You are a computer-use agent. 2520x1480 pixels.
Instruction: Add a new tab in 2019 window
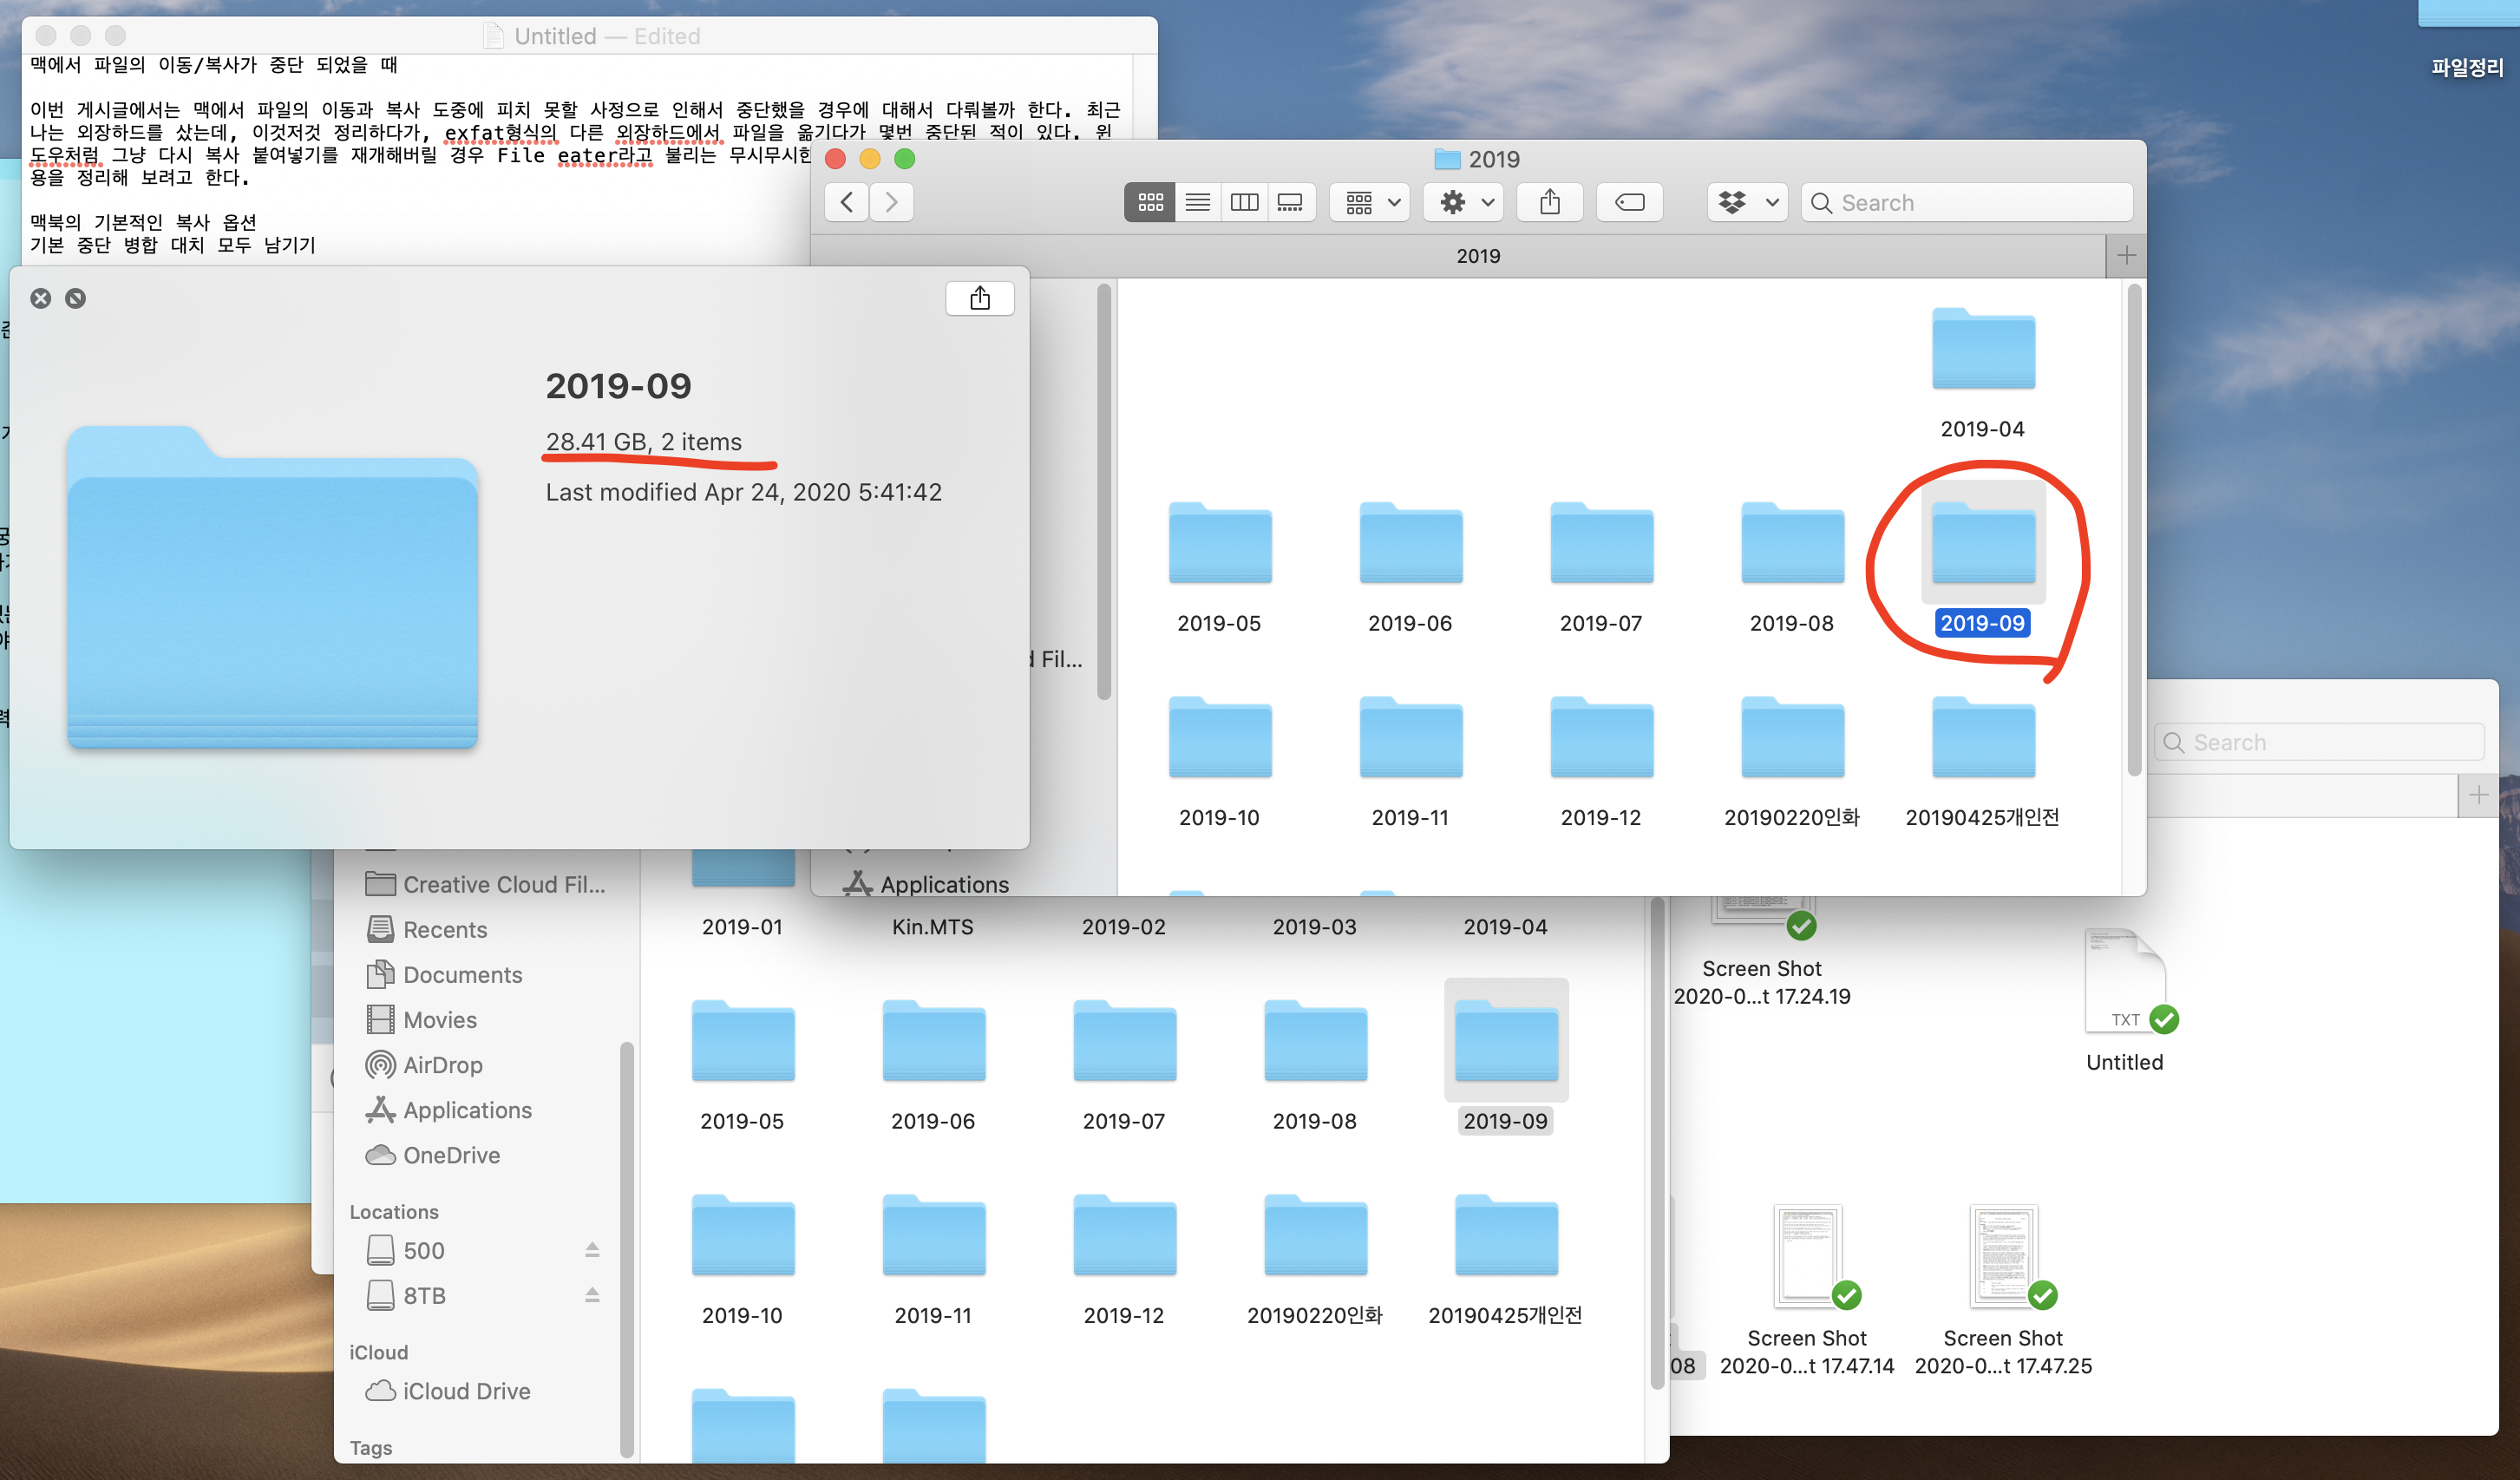2126,256
